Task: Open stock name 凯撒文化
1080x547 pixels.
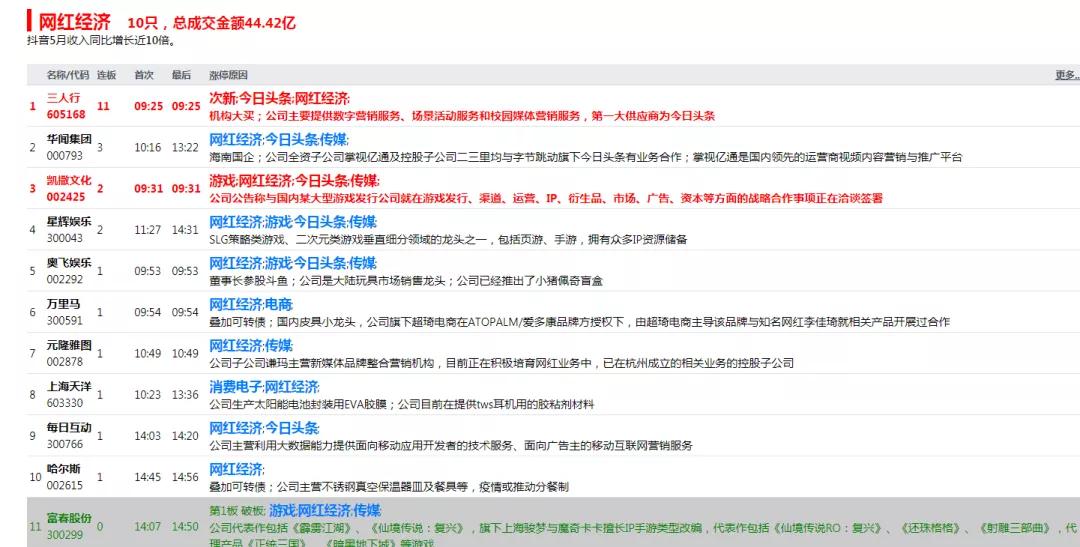Action: 69,180
